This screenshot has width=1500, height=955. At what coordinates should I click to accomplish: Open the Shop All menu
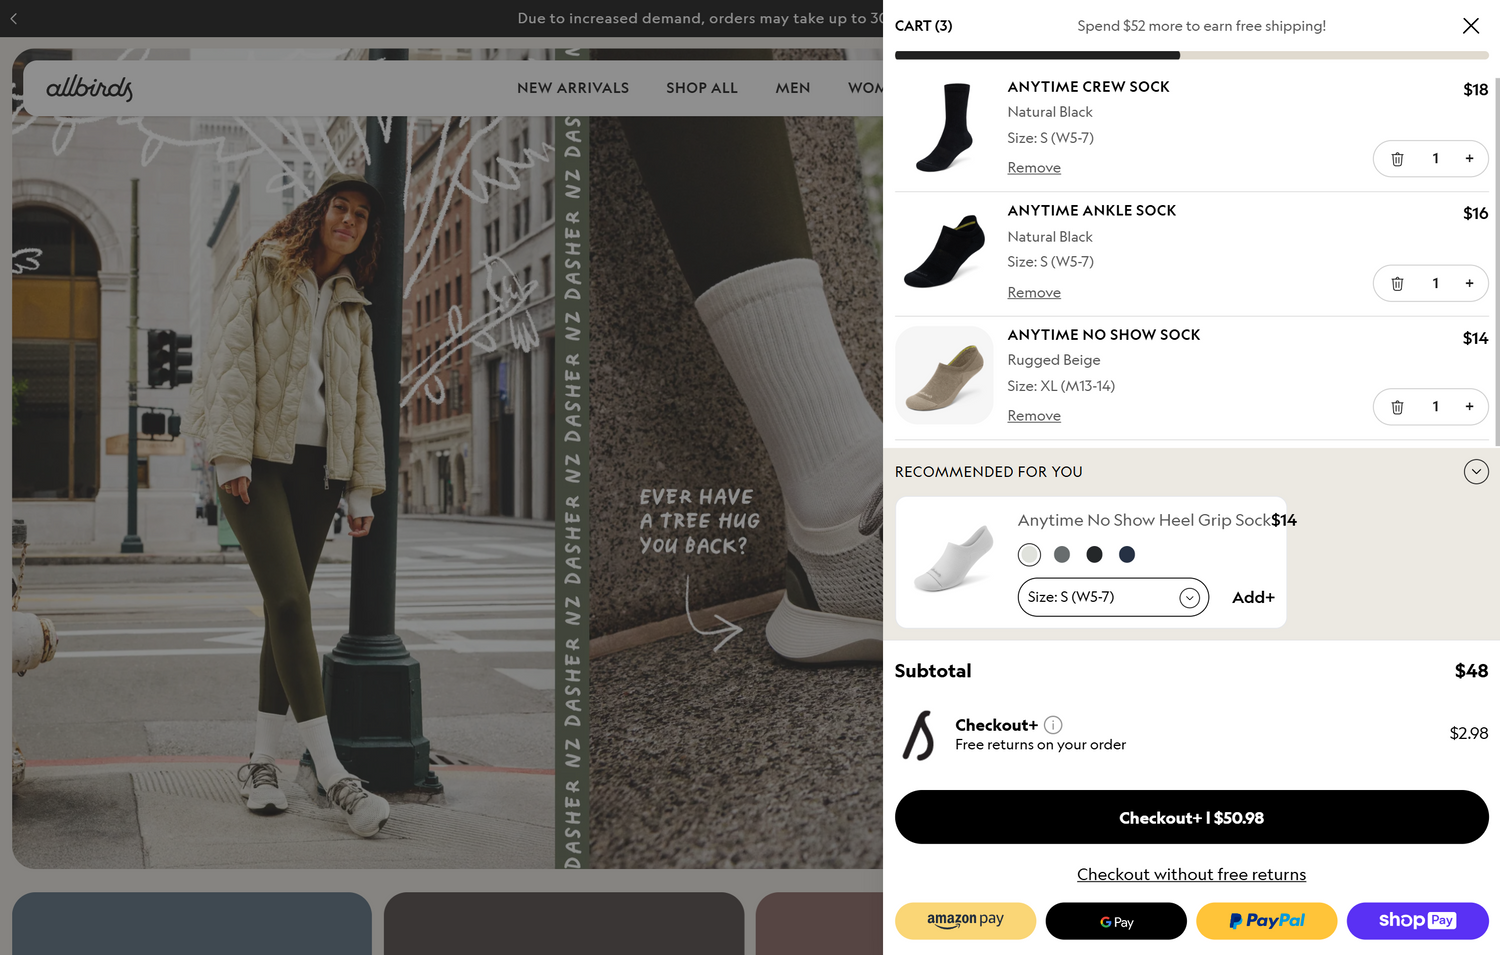(x=702, y=88)
